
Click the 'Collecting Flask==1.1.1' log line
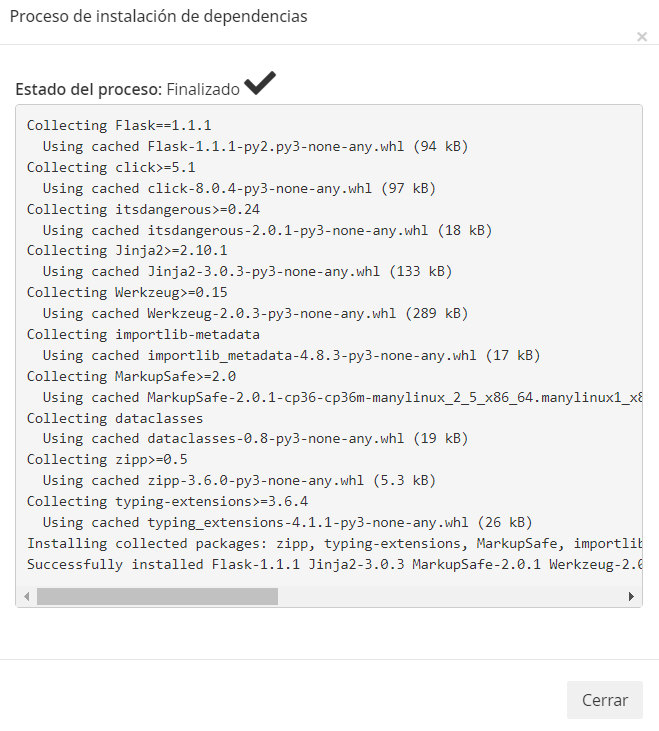[119, 125]
